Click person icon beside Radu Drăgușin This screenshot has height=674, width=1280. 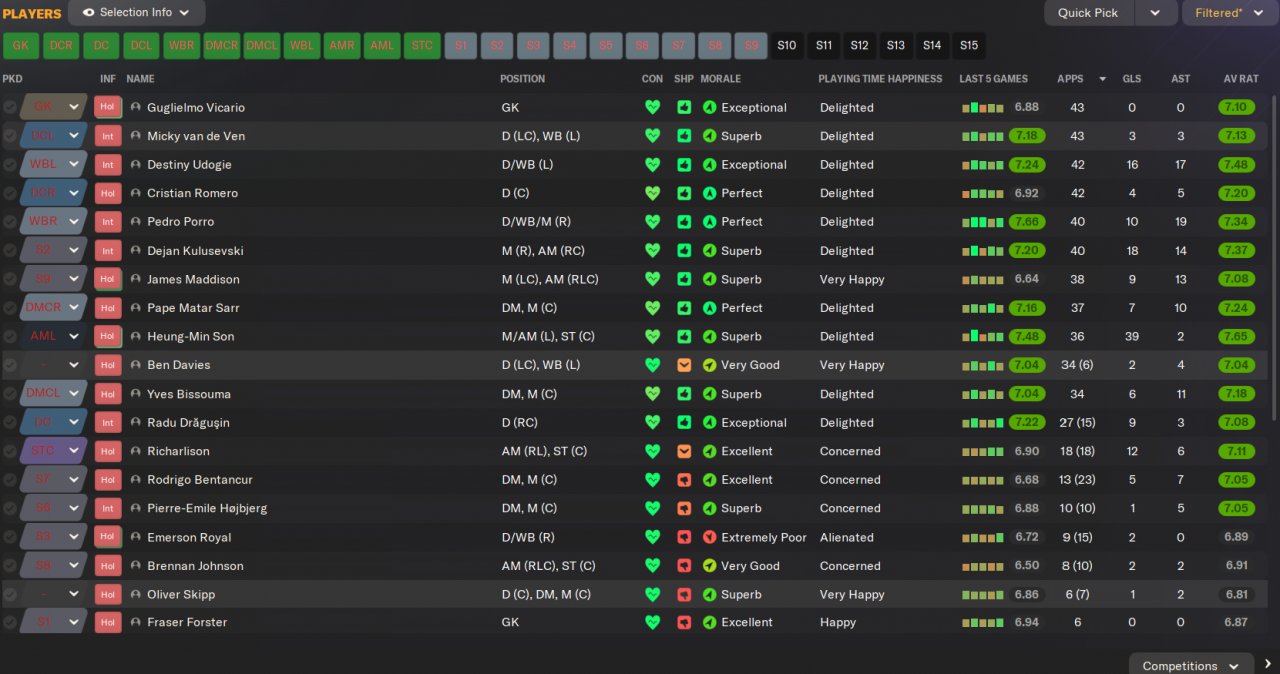[x=135, y=422]
